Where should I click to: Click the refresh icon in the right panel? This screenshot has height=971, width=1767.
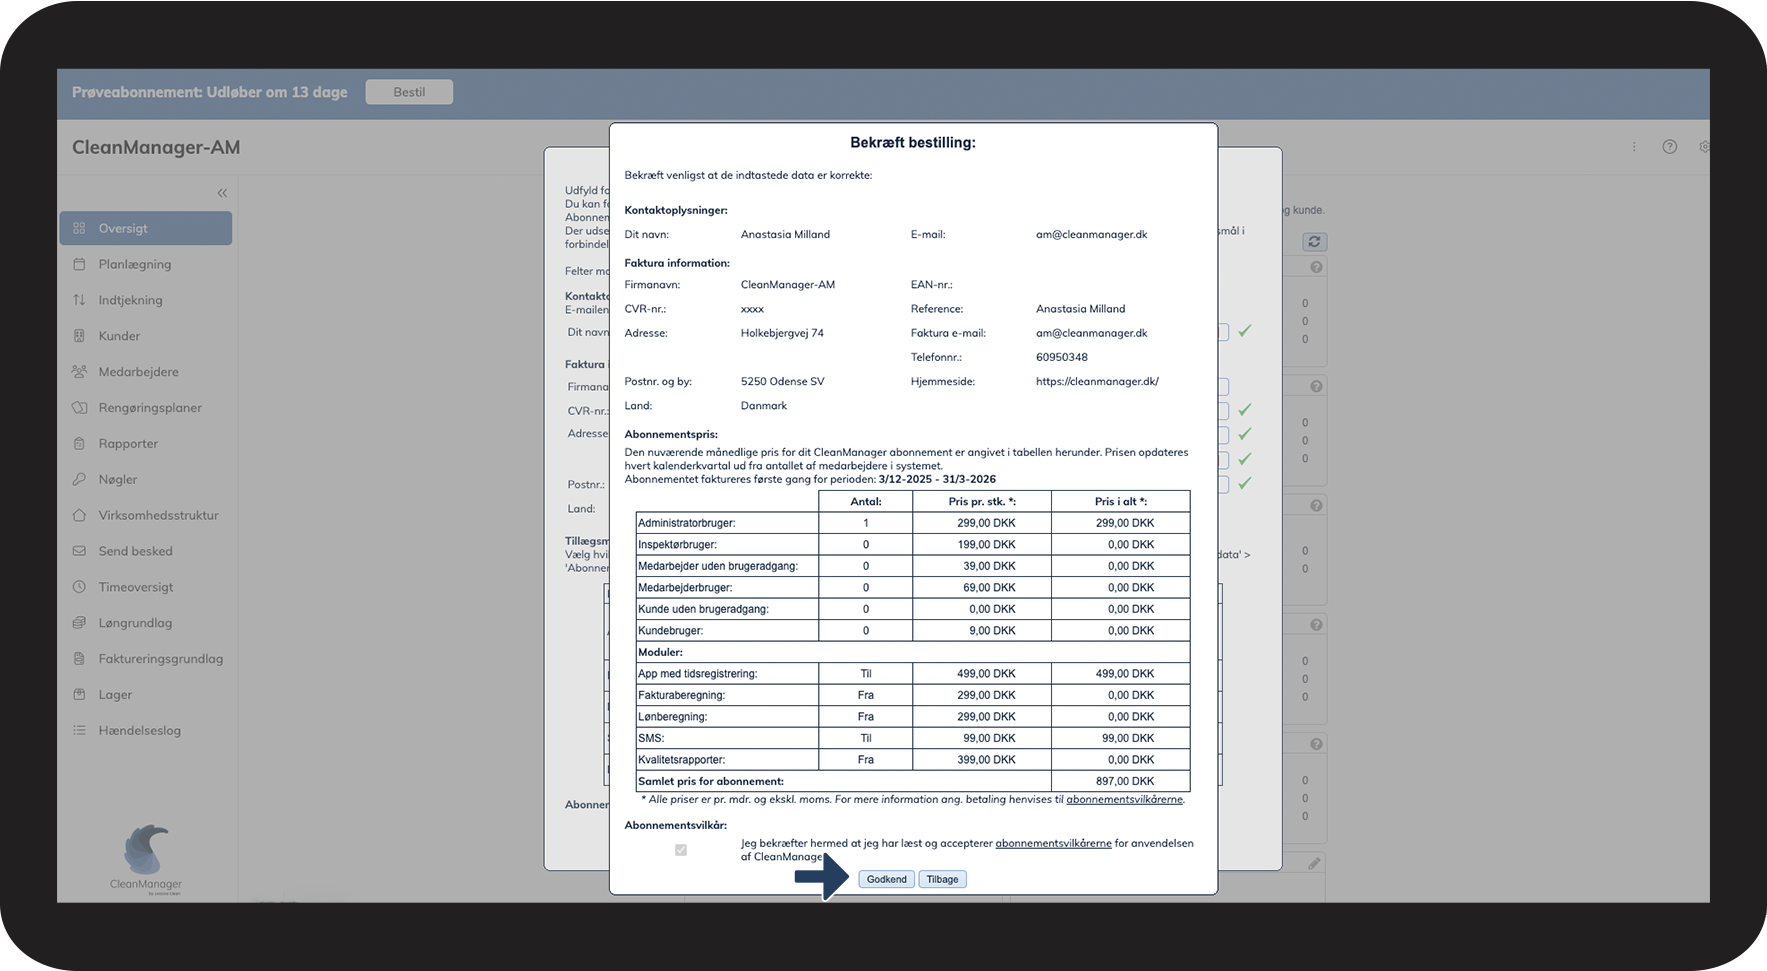[x=1314, y=242]
